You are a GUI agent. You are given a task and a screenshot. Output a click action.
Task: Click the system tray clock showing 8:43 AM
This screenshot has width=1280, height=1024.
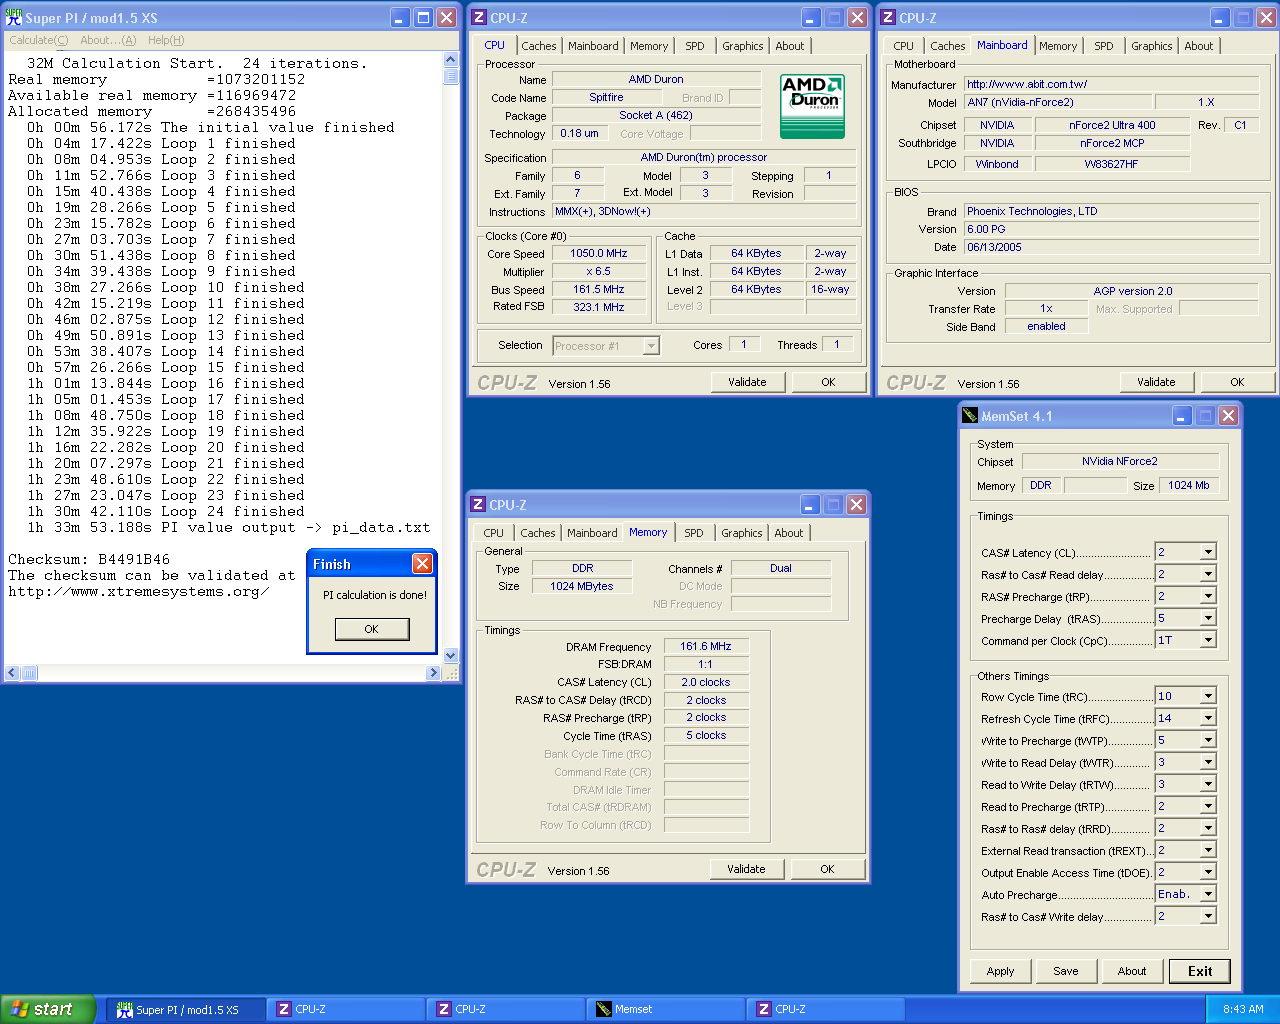click(x=1242, y=1010)
